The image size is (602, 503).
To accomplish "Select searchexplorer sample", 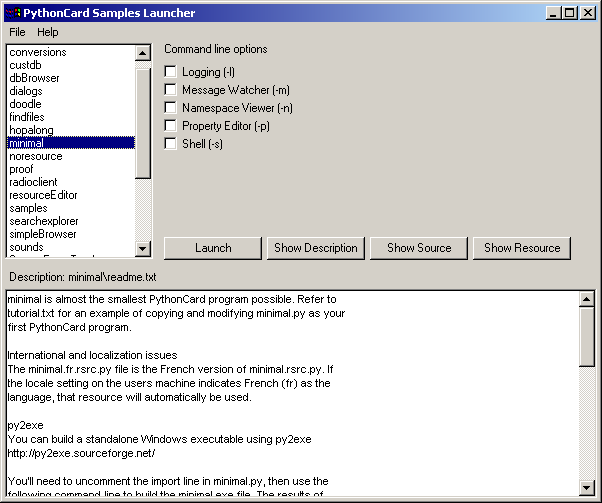I will [71, 221].
